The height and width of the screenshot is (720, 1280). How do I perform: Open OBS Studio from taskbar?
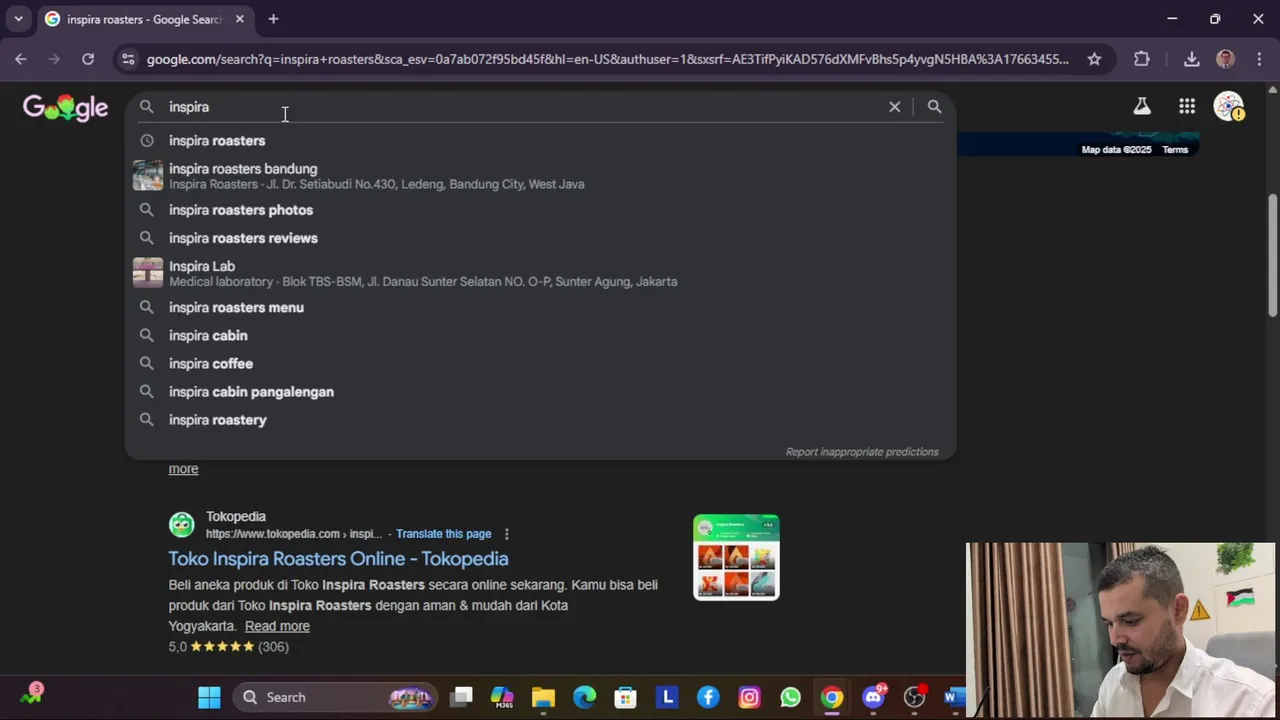[914, 697]
